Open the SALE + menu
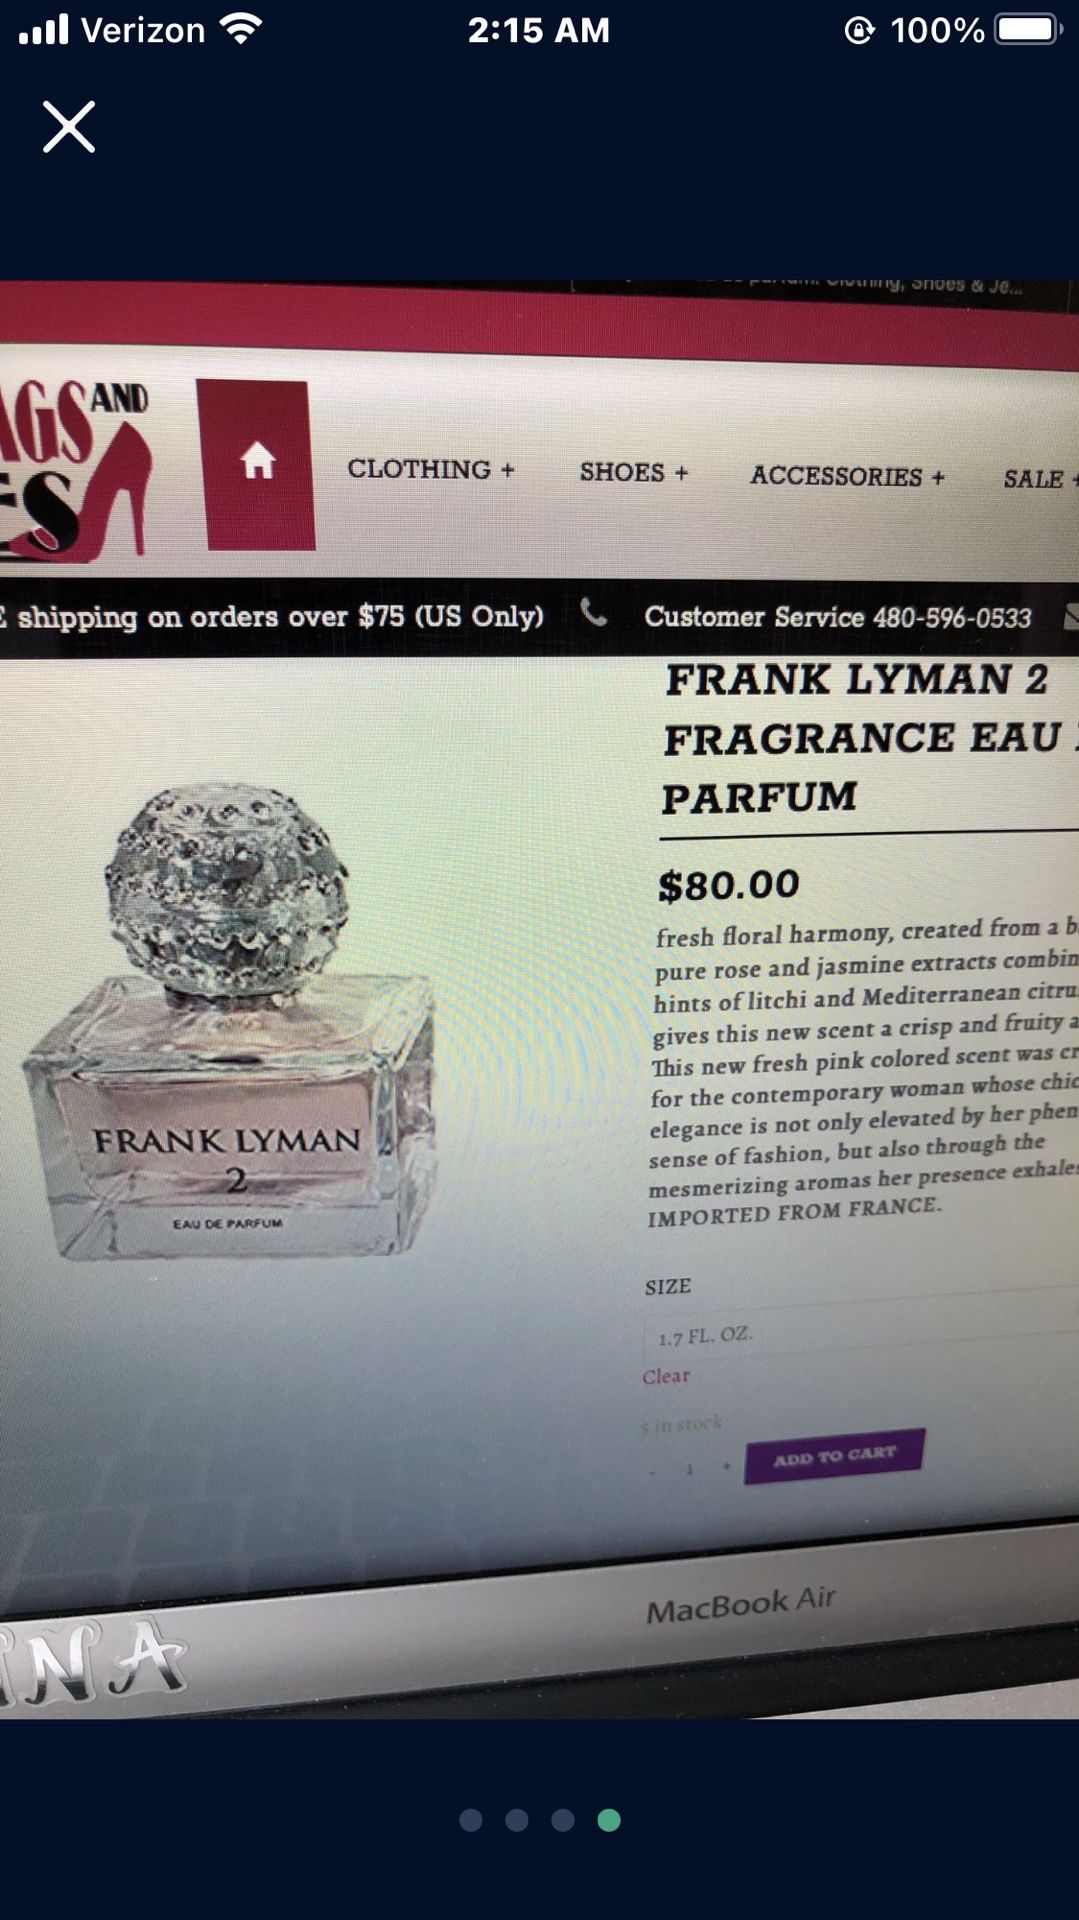Image resolution: width=1079 pixels, height=1920 pixels. 1040,479
